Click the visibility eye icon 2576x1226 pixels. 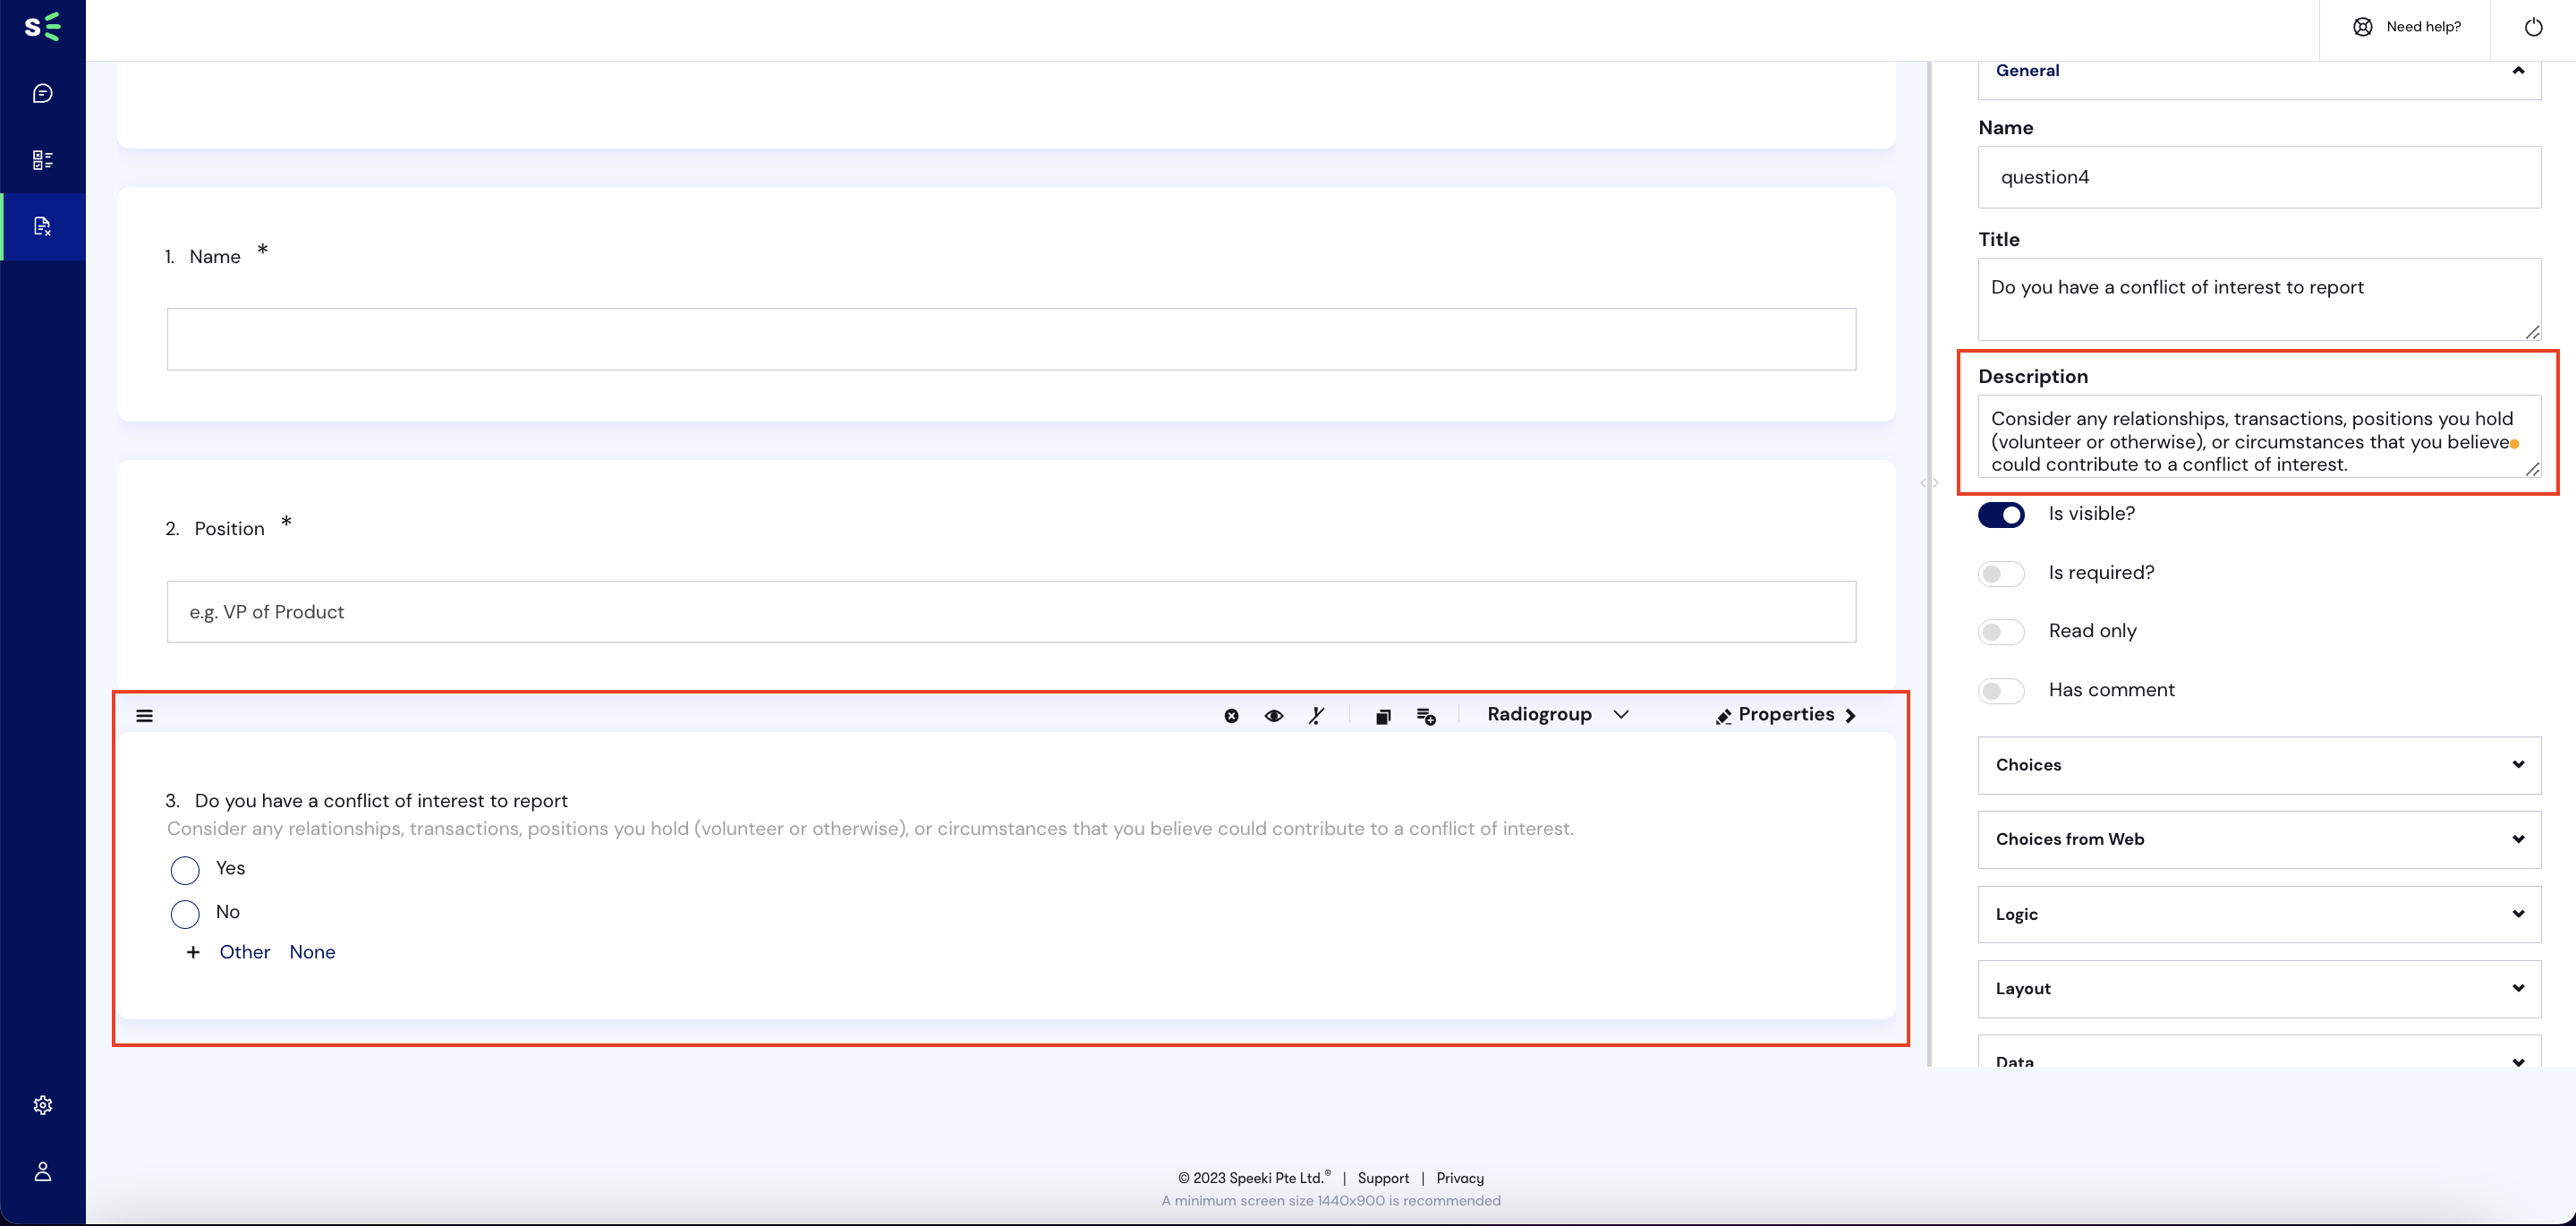click(x=1273, y=717)
